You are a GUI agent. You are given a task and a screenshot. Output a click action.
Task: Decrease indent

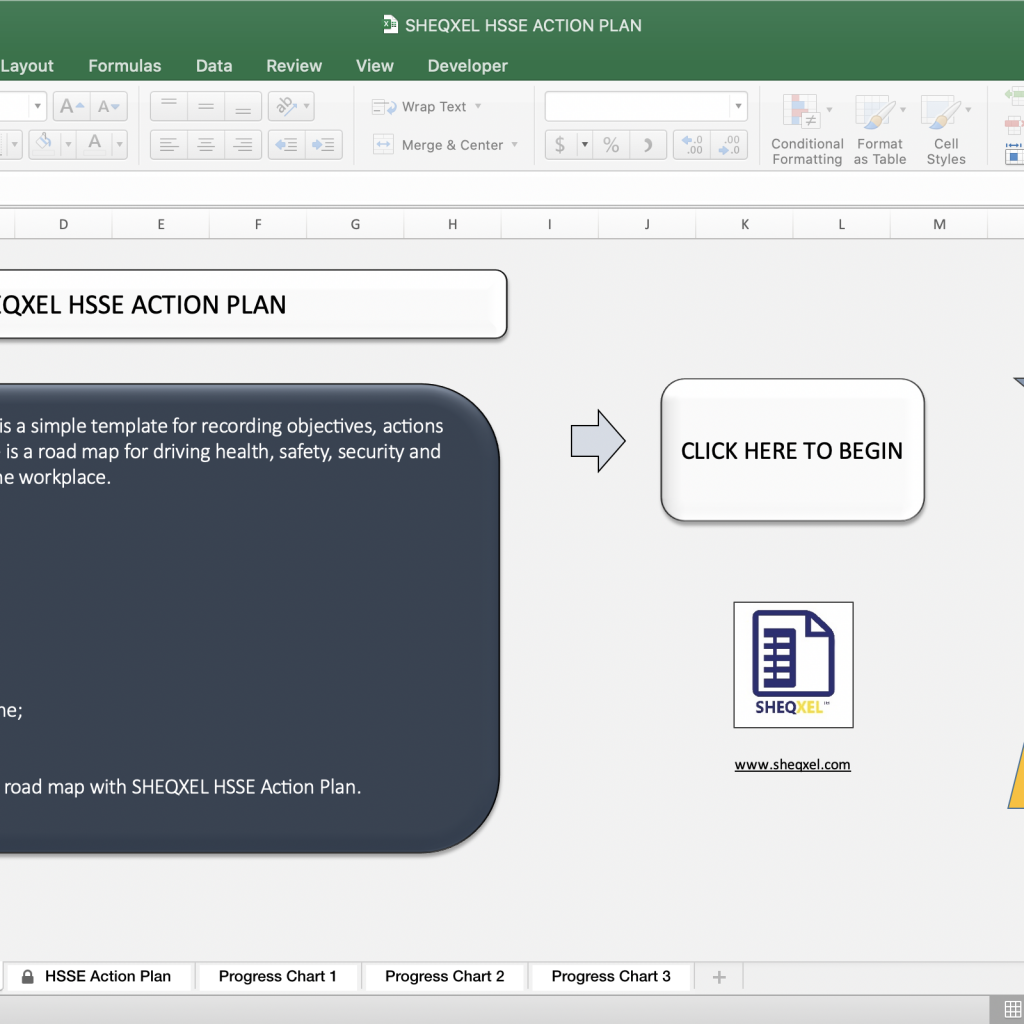coord(286,144)
